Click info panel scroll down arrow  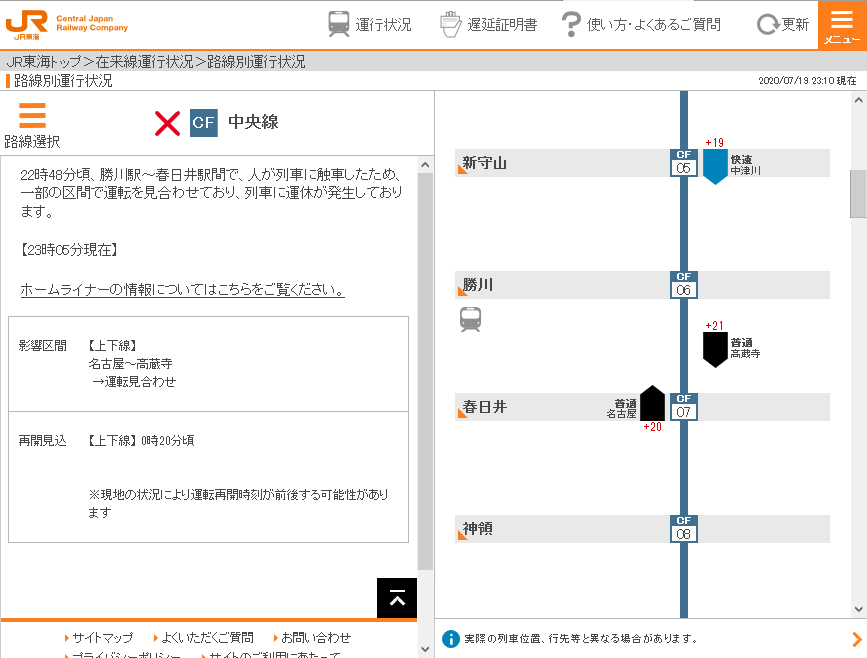425,649
